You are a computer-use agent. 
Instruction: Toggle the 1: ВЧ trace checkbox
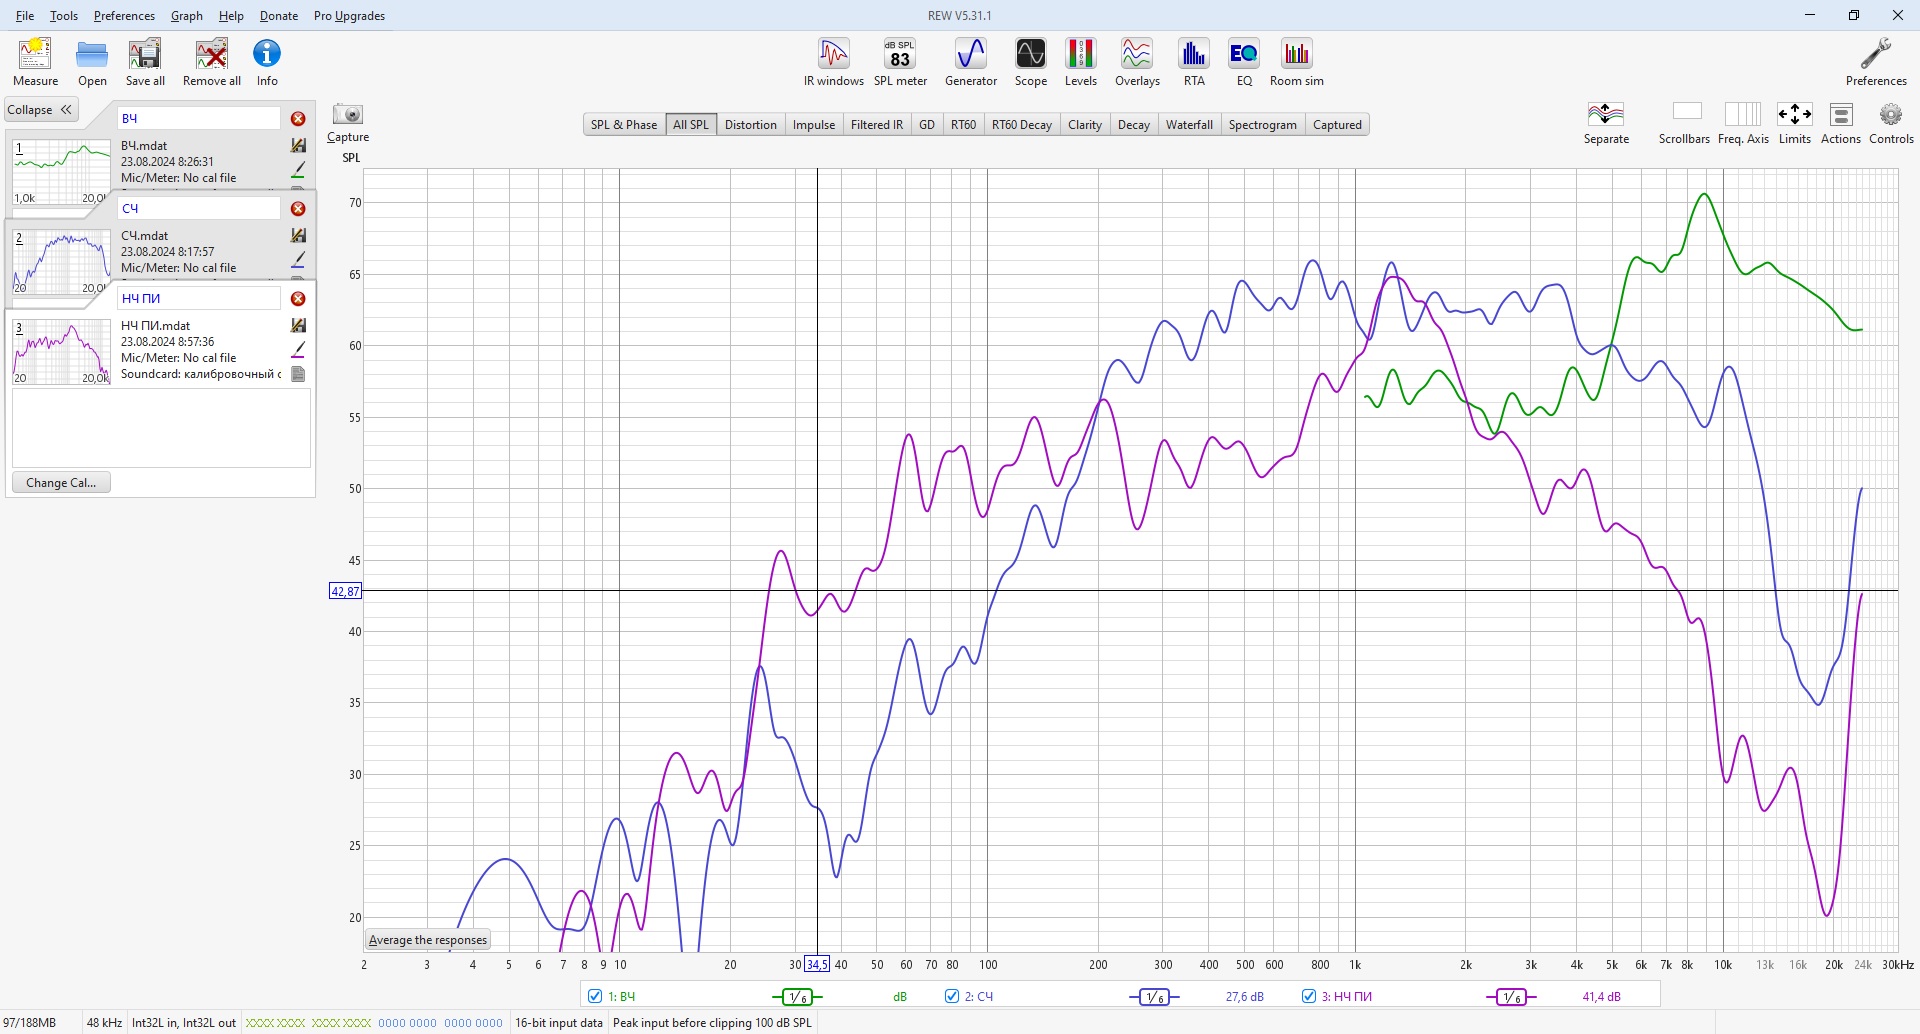point(595,996)
